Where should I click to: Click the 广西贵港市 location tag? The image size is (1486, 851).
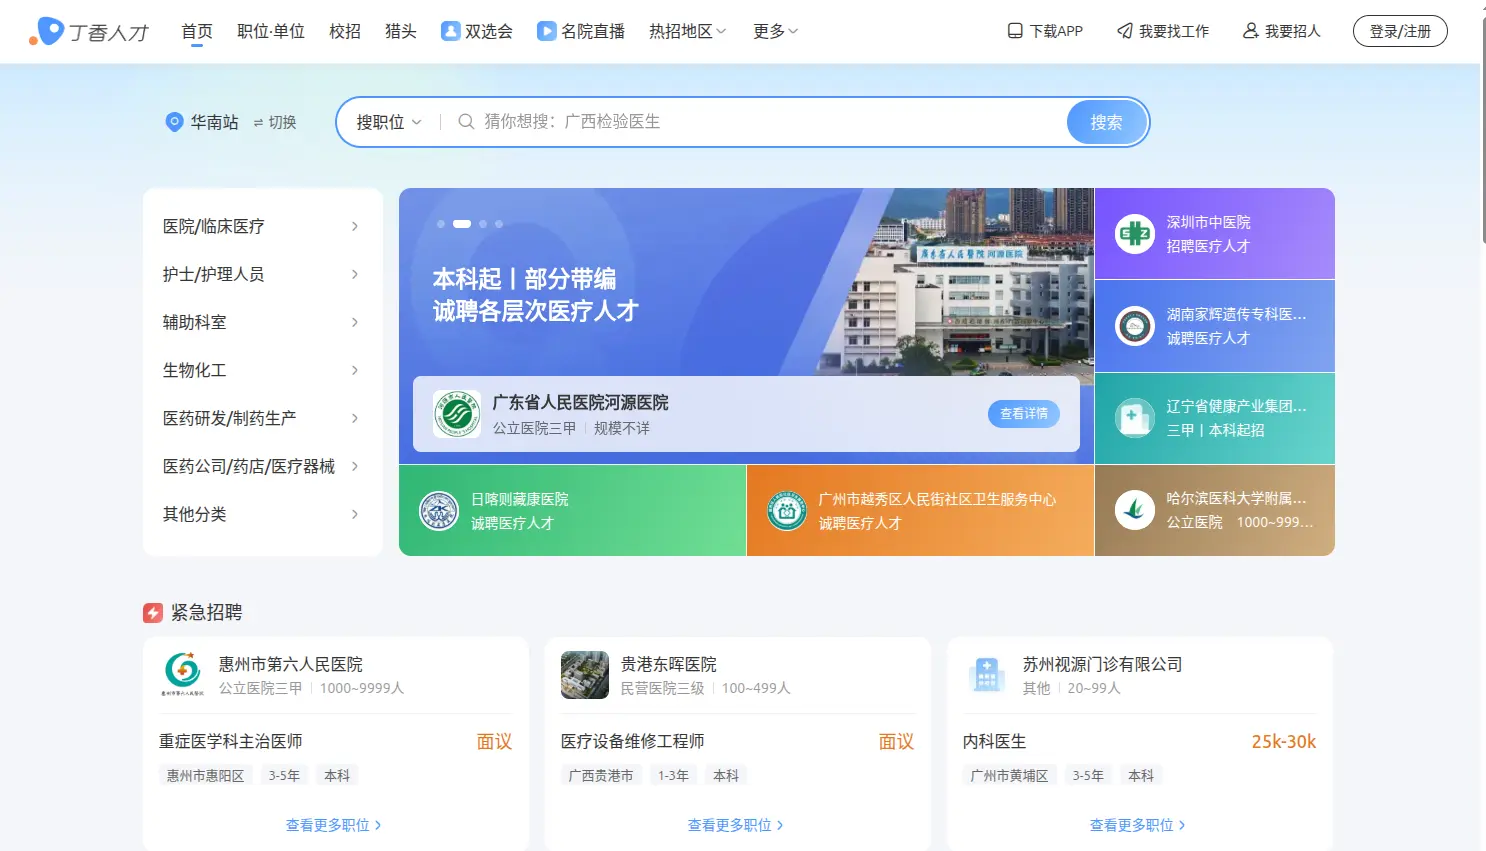click(601, 775)
